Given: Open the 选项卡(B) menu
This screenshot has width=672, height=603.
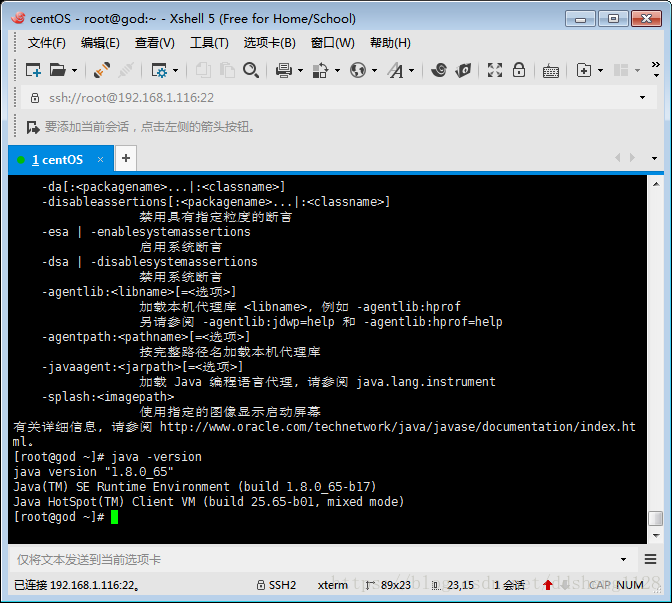Looking at the screenshot, I should coord(270,43).
